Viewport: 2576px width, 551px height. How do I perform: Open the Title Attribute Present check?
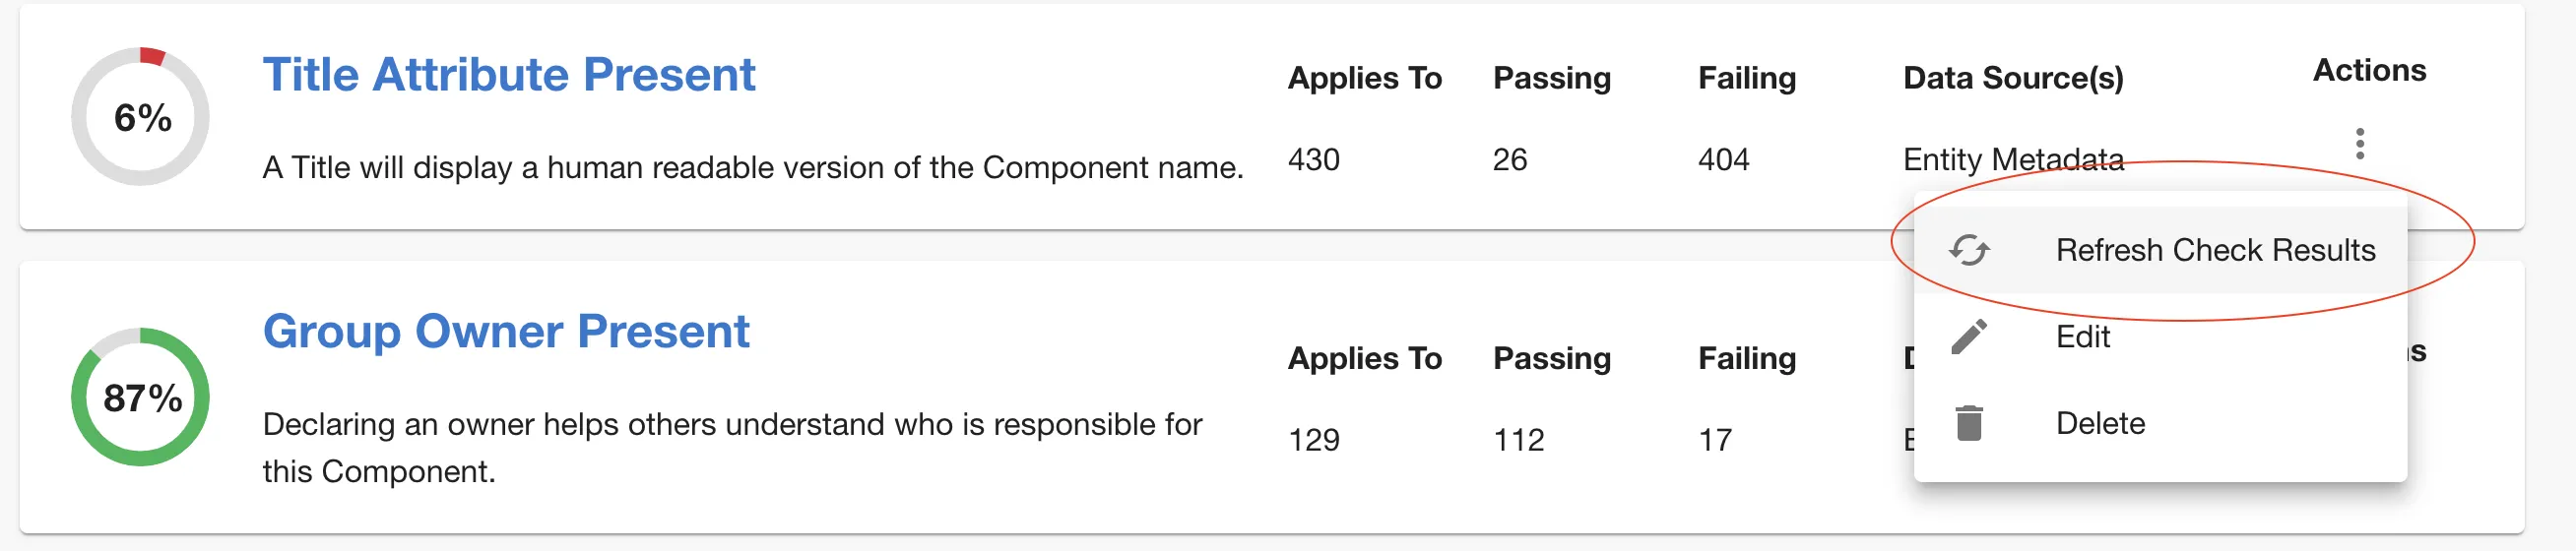(x=508, y=75)
